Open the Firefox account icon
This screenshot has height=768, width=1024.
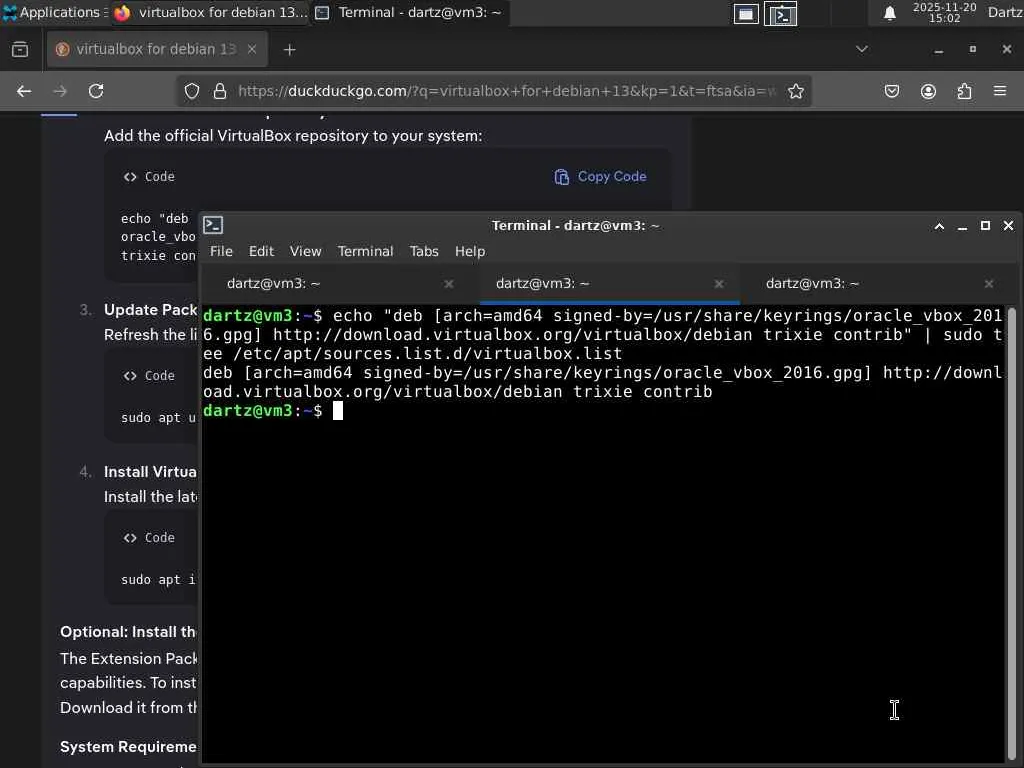(928, 91)
